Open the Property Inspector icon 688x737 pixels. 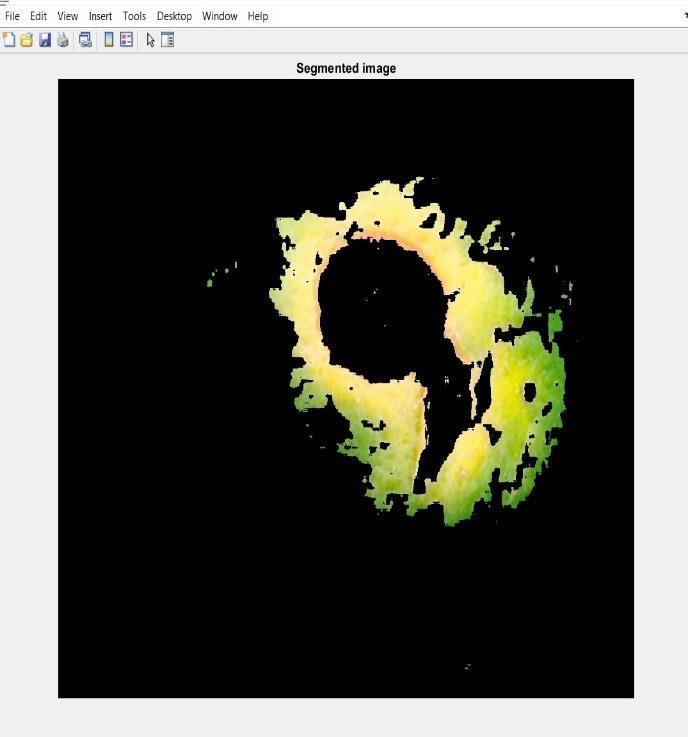click(168, 40)
